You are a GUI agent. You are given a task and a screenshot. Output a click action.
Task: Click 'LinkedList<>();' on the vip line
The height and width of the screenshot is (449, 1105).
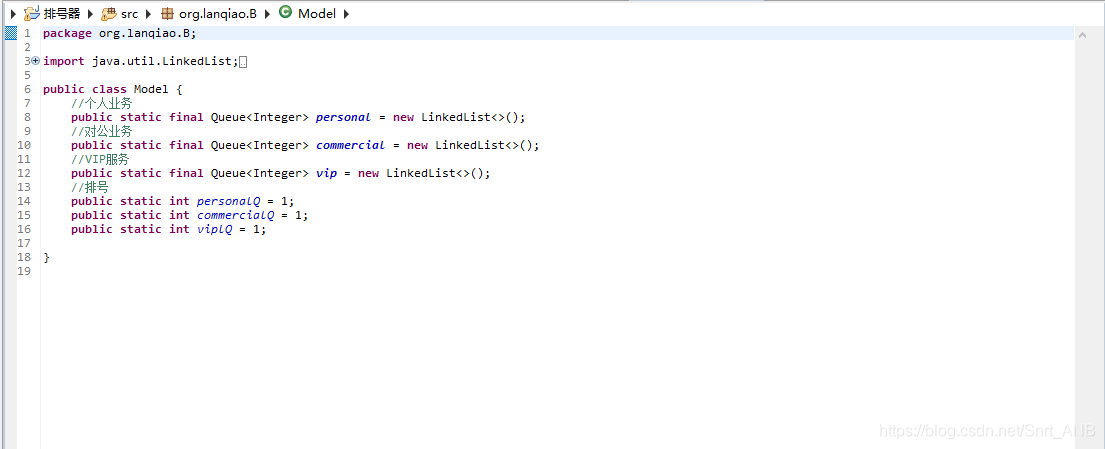438,173
